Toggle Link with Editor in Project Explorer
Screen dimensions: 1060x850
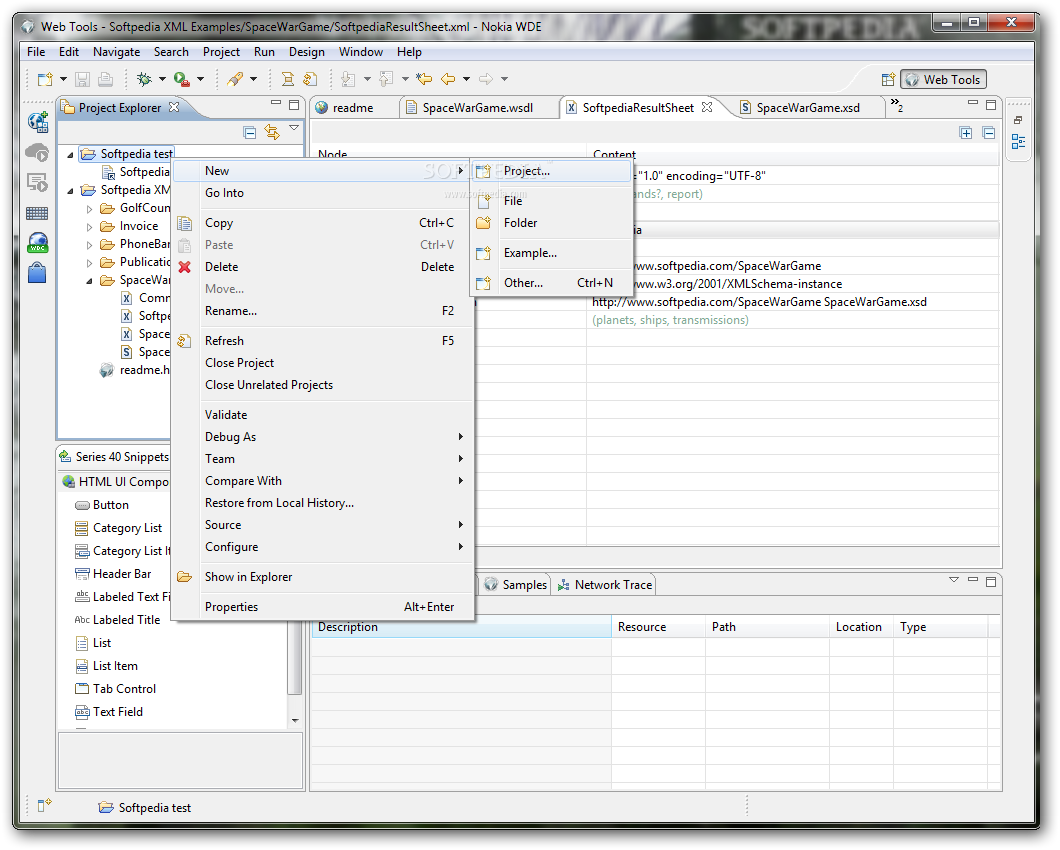[272, 132]
